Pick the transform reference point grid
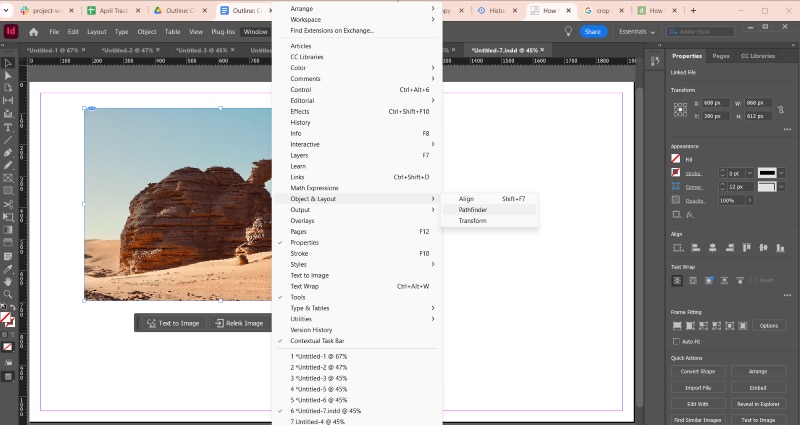This screenshot has height=425, width=800. [680, 110]
